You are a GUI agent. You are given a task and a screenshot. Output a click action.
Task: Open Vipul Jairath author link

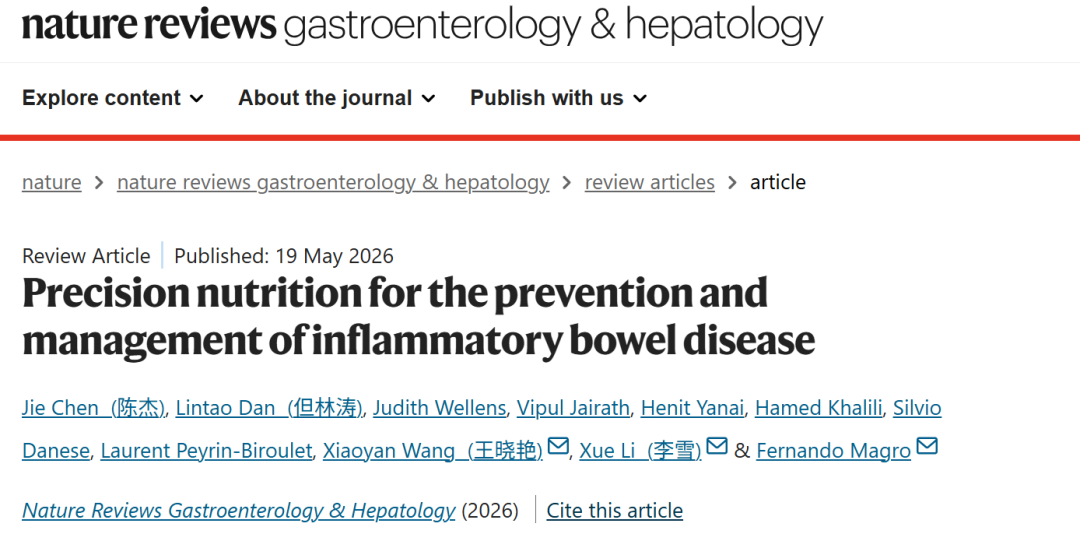[x=573, y=408]
